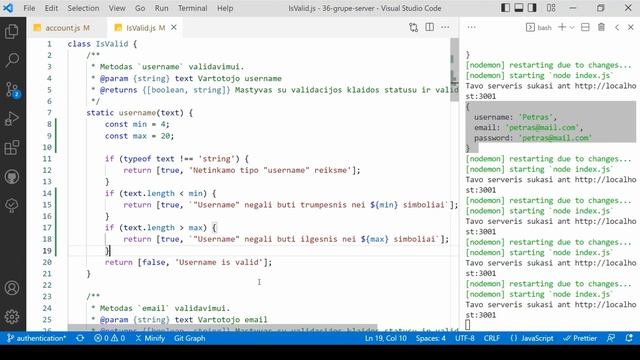Open the Selection menu
The width and height of the screenshot is (640, 360).
(83, 8)
